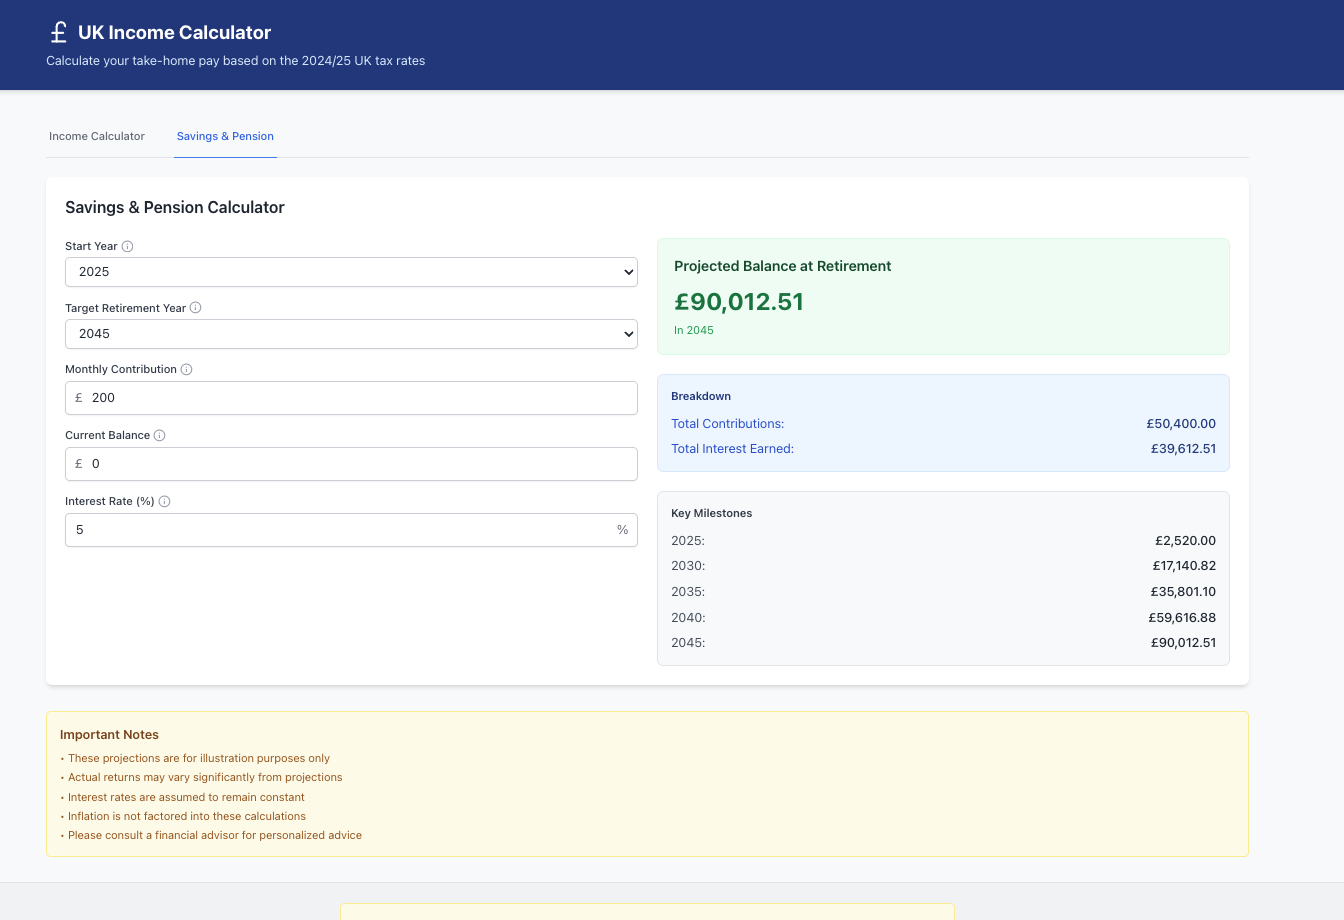Click the Projected Balance £90,012.51 figure
This screenshot has height=920, width=1344.
[738, 301]
